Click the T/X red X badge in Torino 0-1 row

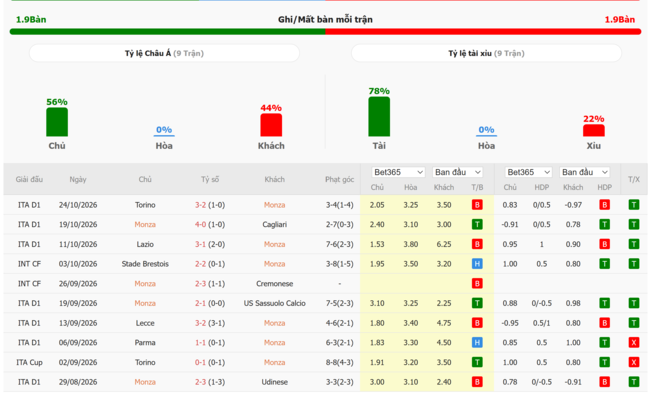click(x=634, y=362)
